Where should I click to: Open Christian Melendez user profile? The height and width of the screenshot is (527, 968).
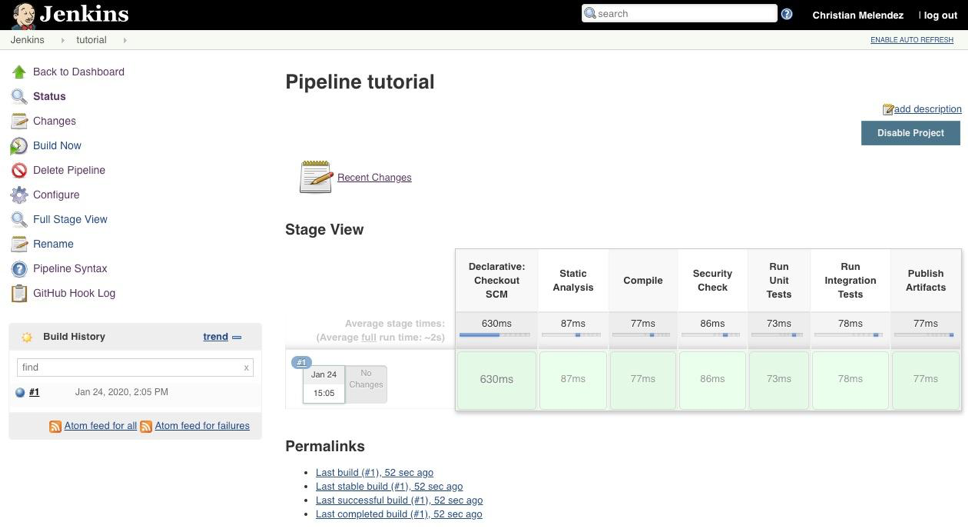[857, 15]
